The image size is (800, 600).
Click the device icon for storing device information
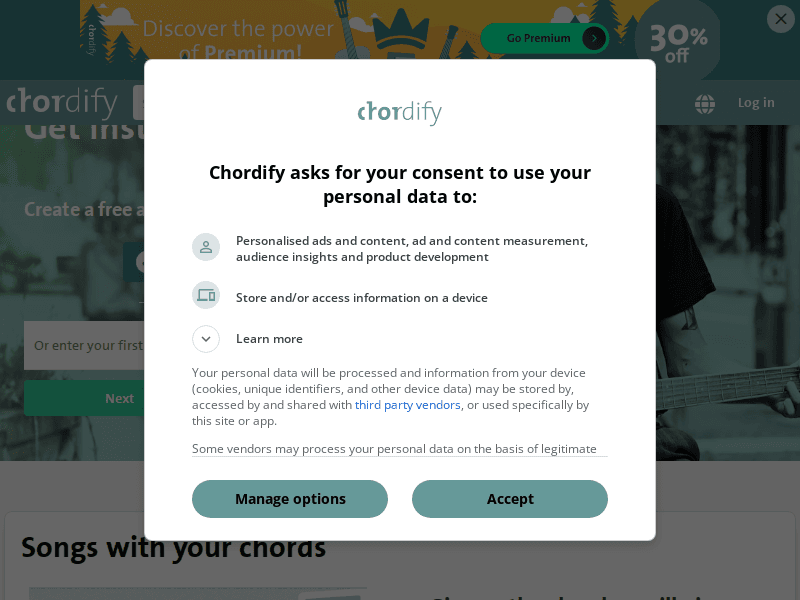tap(206, 296)
